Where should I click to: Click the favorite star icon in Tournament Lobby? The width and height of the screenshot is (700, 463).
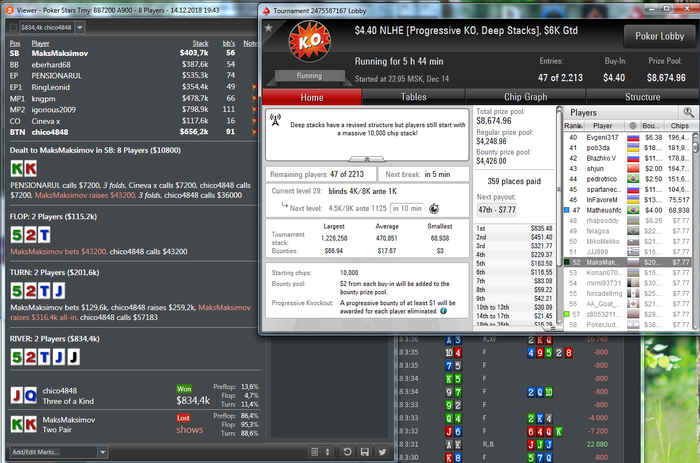pyautogui.click(x=268, y=28)
